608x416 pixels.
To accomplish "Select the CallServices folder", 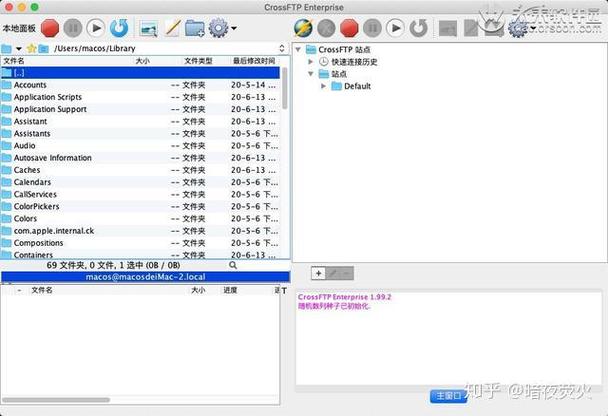I will click(140, 194).
